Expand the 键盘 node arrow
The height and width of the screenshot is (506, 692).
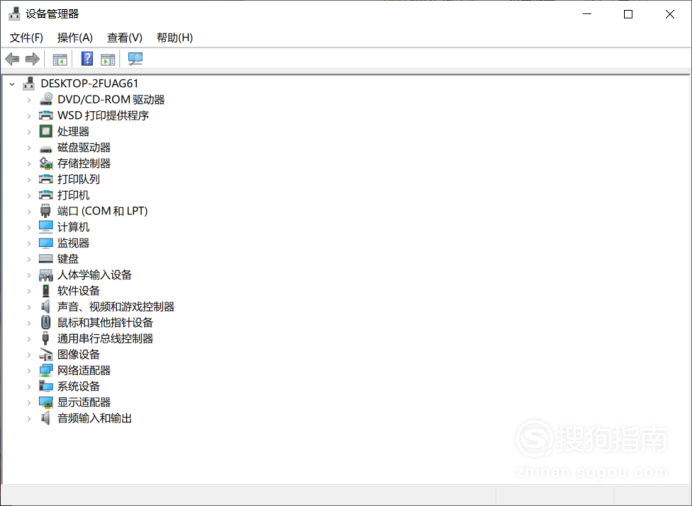[29, 259]
